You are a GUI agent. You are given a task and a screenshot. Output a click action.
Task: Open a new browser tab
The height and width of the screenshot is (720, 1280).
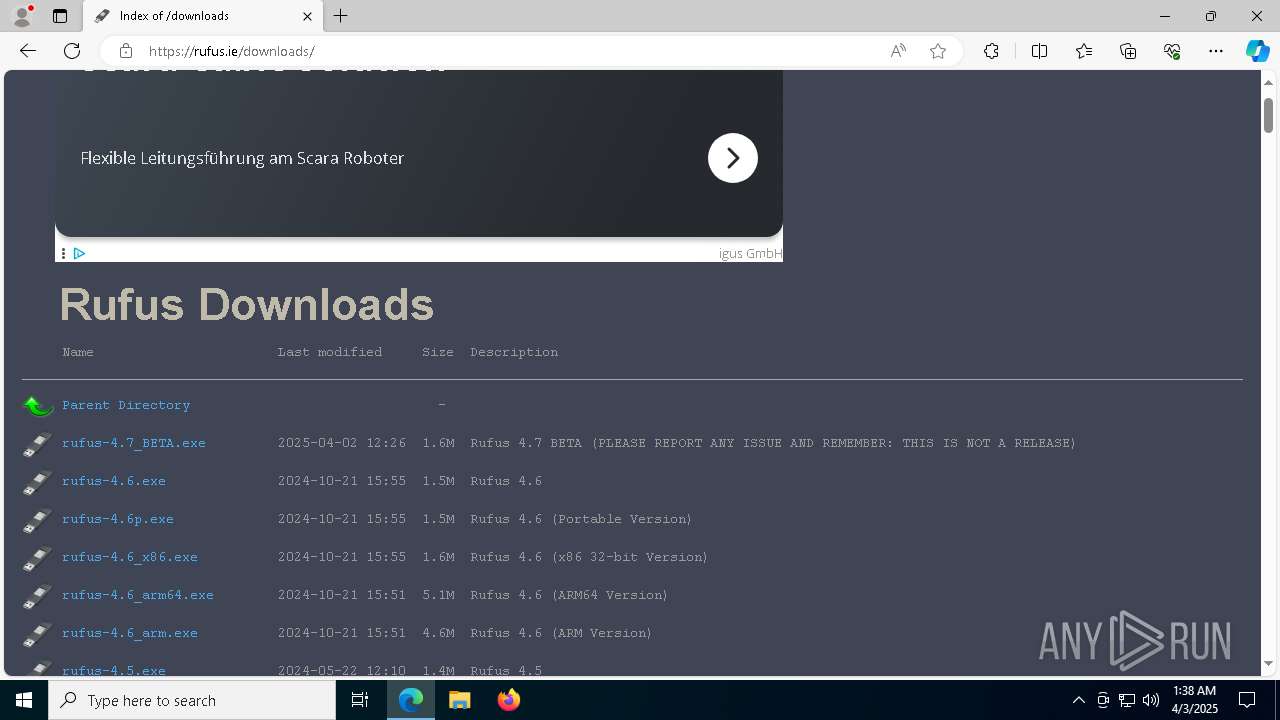point(341,16)
